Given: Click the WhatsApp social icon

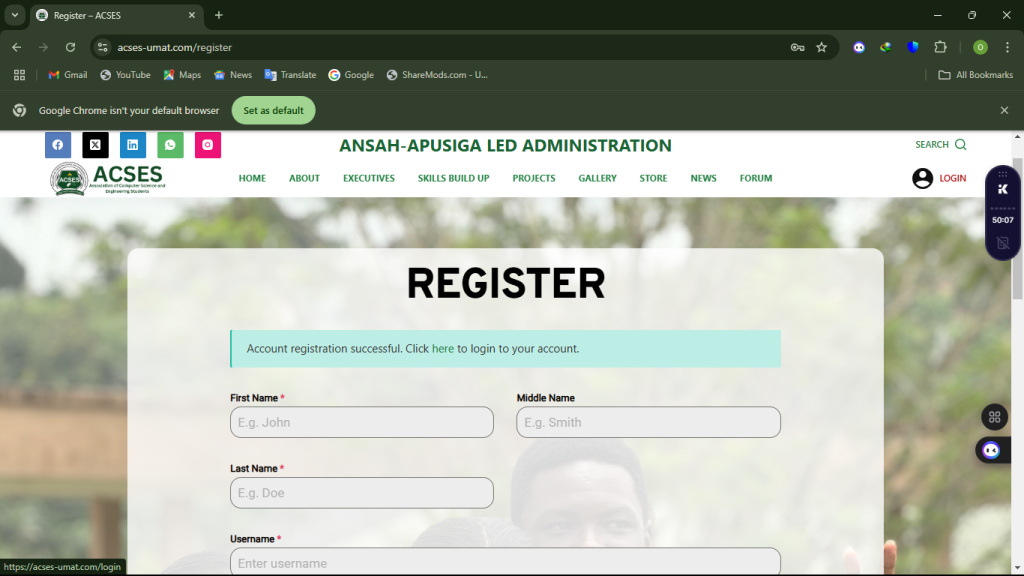Looking at the screenshot, I should coord(170,145).
